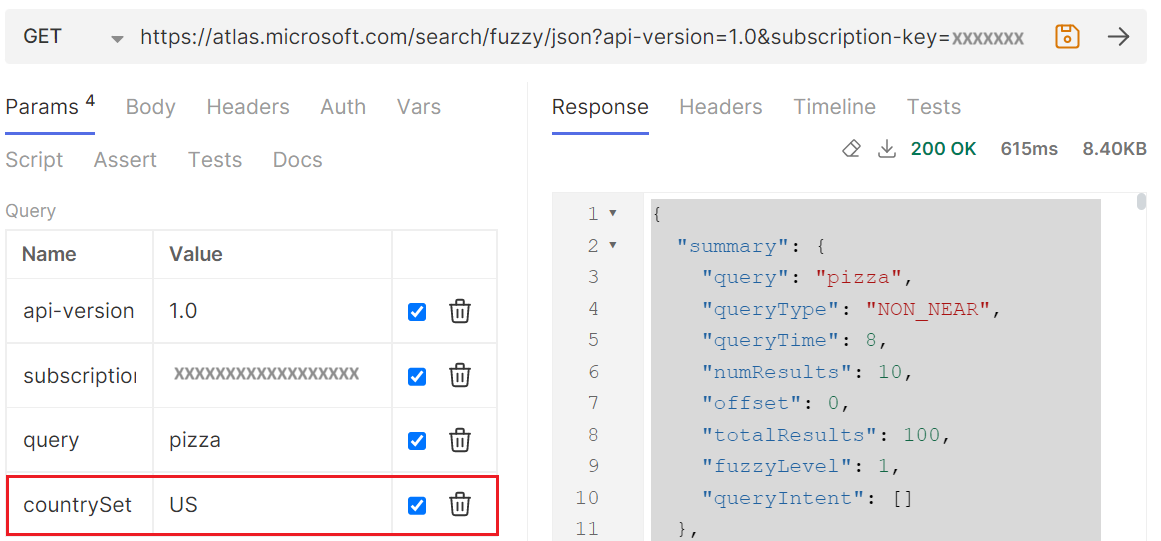Open the Auth tab
Screen dimensions: 1161x541
343,107
